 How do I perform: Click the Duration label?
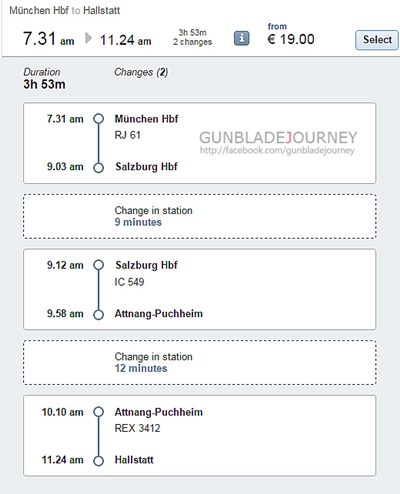pyautogui.click(x=42, y=72)
